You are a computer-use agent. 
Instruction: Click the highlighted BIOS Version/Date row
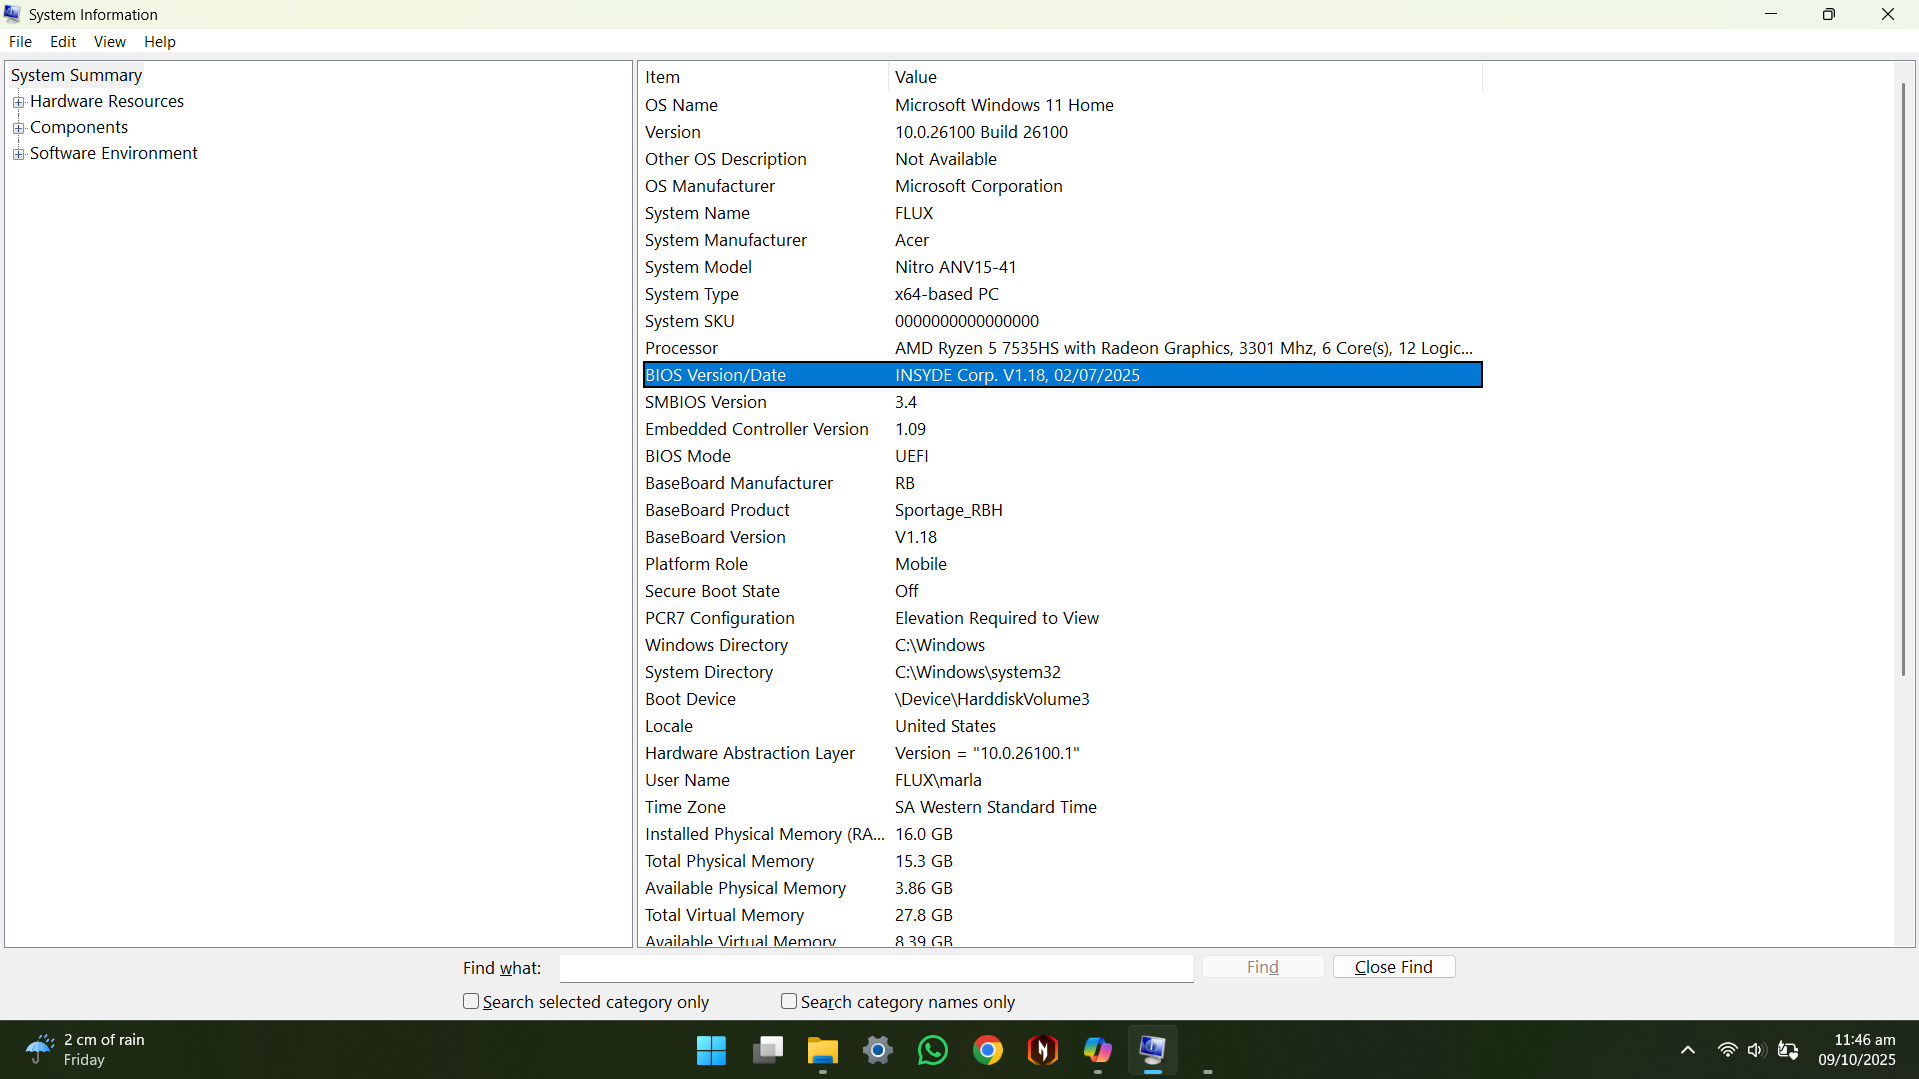pos(1062,375)
